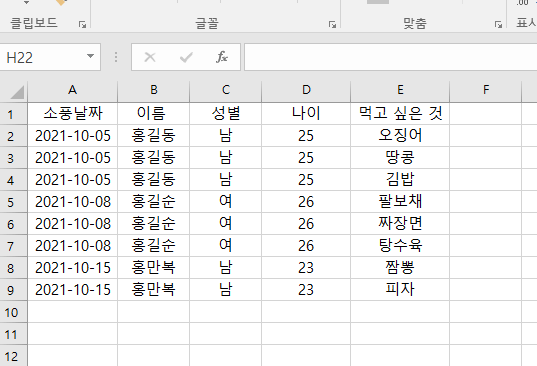Select column B header
This screenshot has width=537, height=366.
pyautogui.click(x=153, y=90)
